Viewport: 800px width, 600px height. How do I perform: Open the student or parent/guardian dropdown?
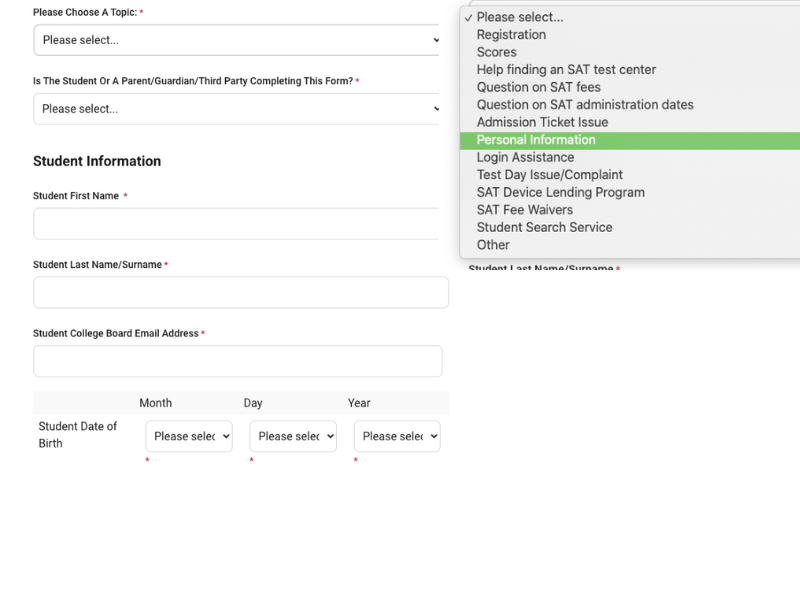(x=236, y=109)
